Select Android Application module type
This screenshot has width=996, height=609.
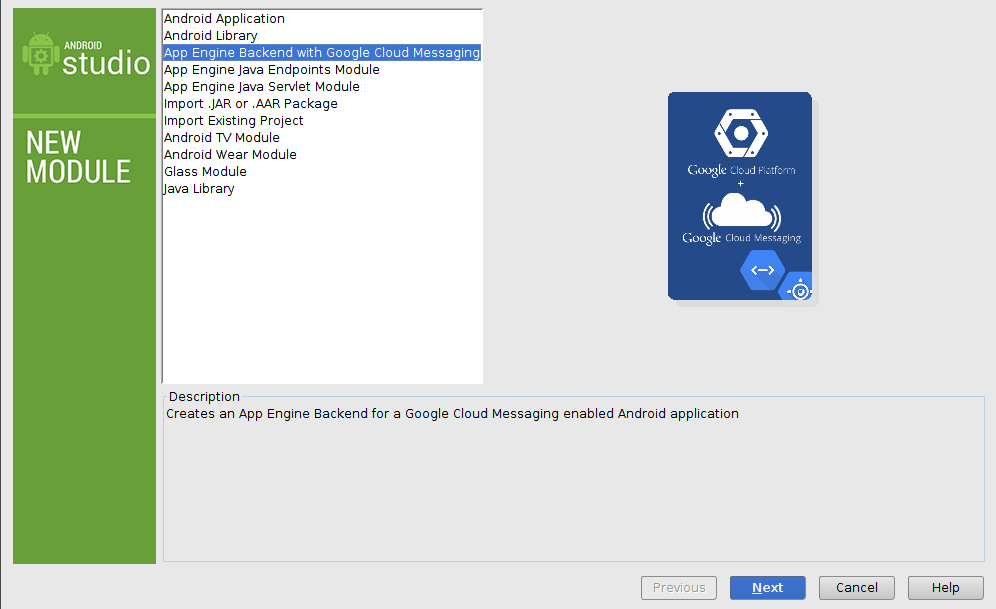322,18
